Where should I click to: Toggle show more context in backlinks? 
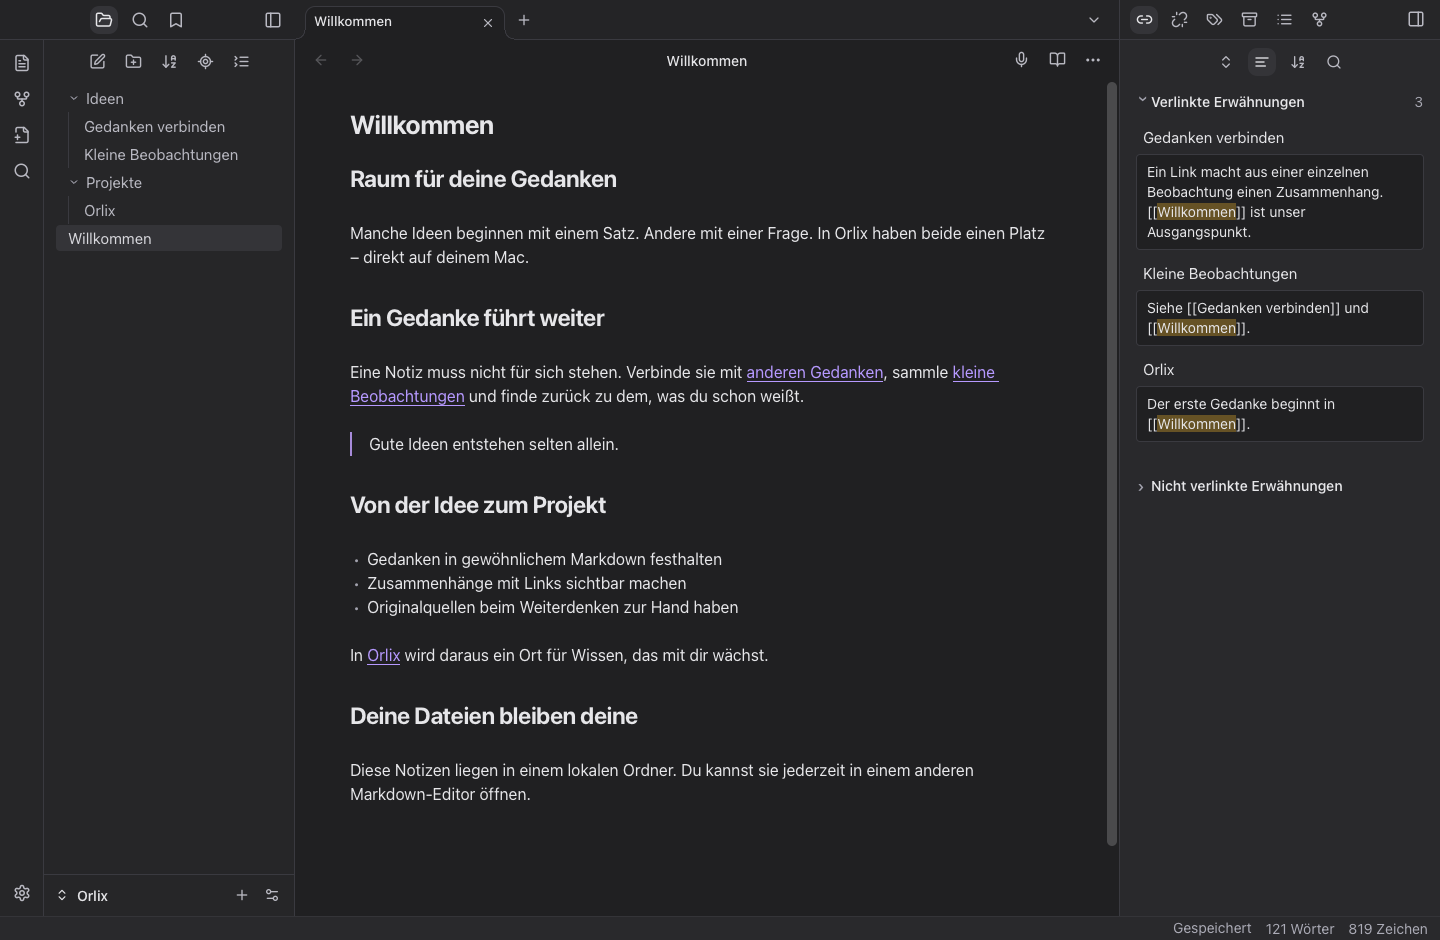coord(1262,62)
